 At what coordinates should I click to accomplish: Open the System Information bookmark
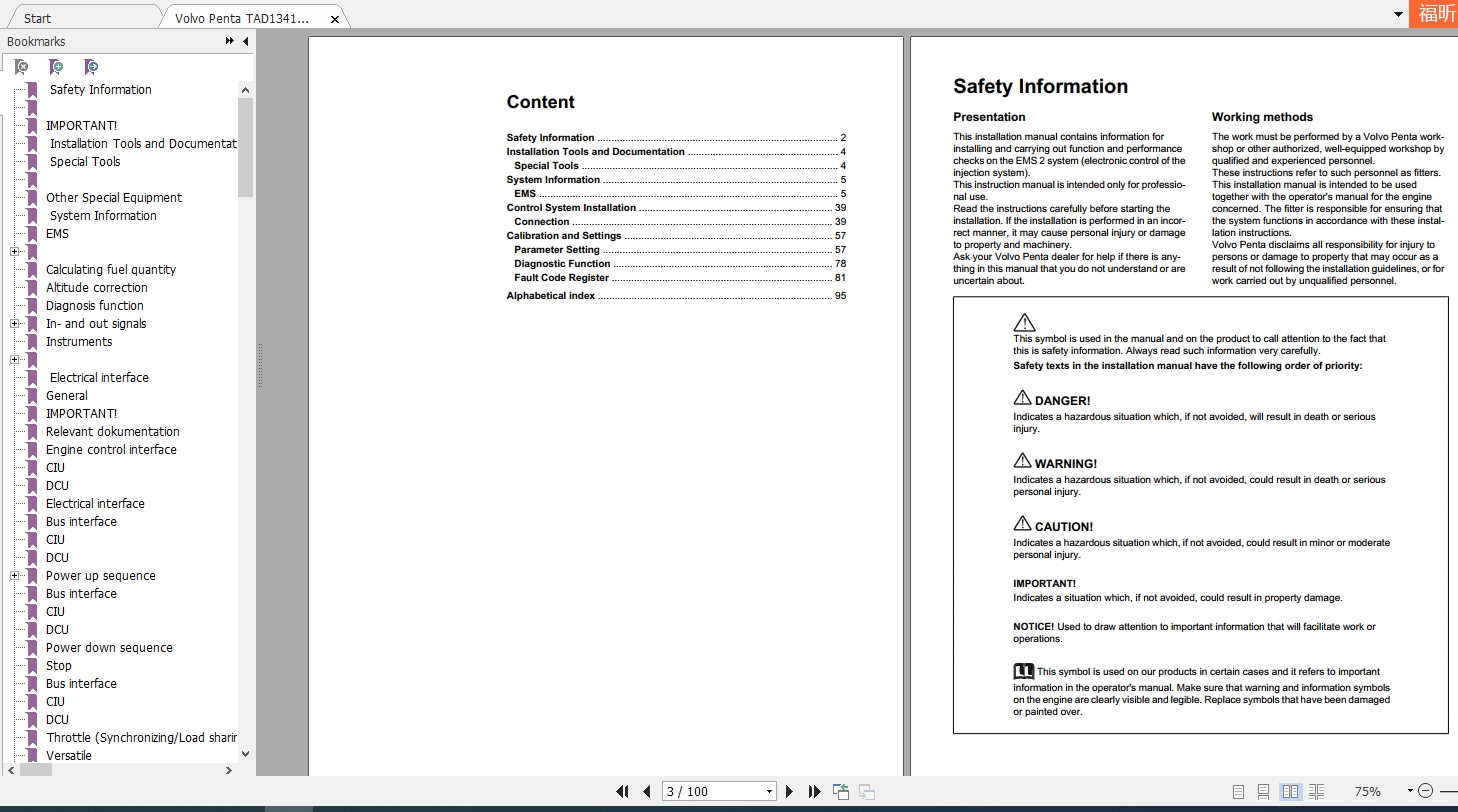103,215
